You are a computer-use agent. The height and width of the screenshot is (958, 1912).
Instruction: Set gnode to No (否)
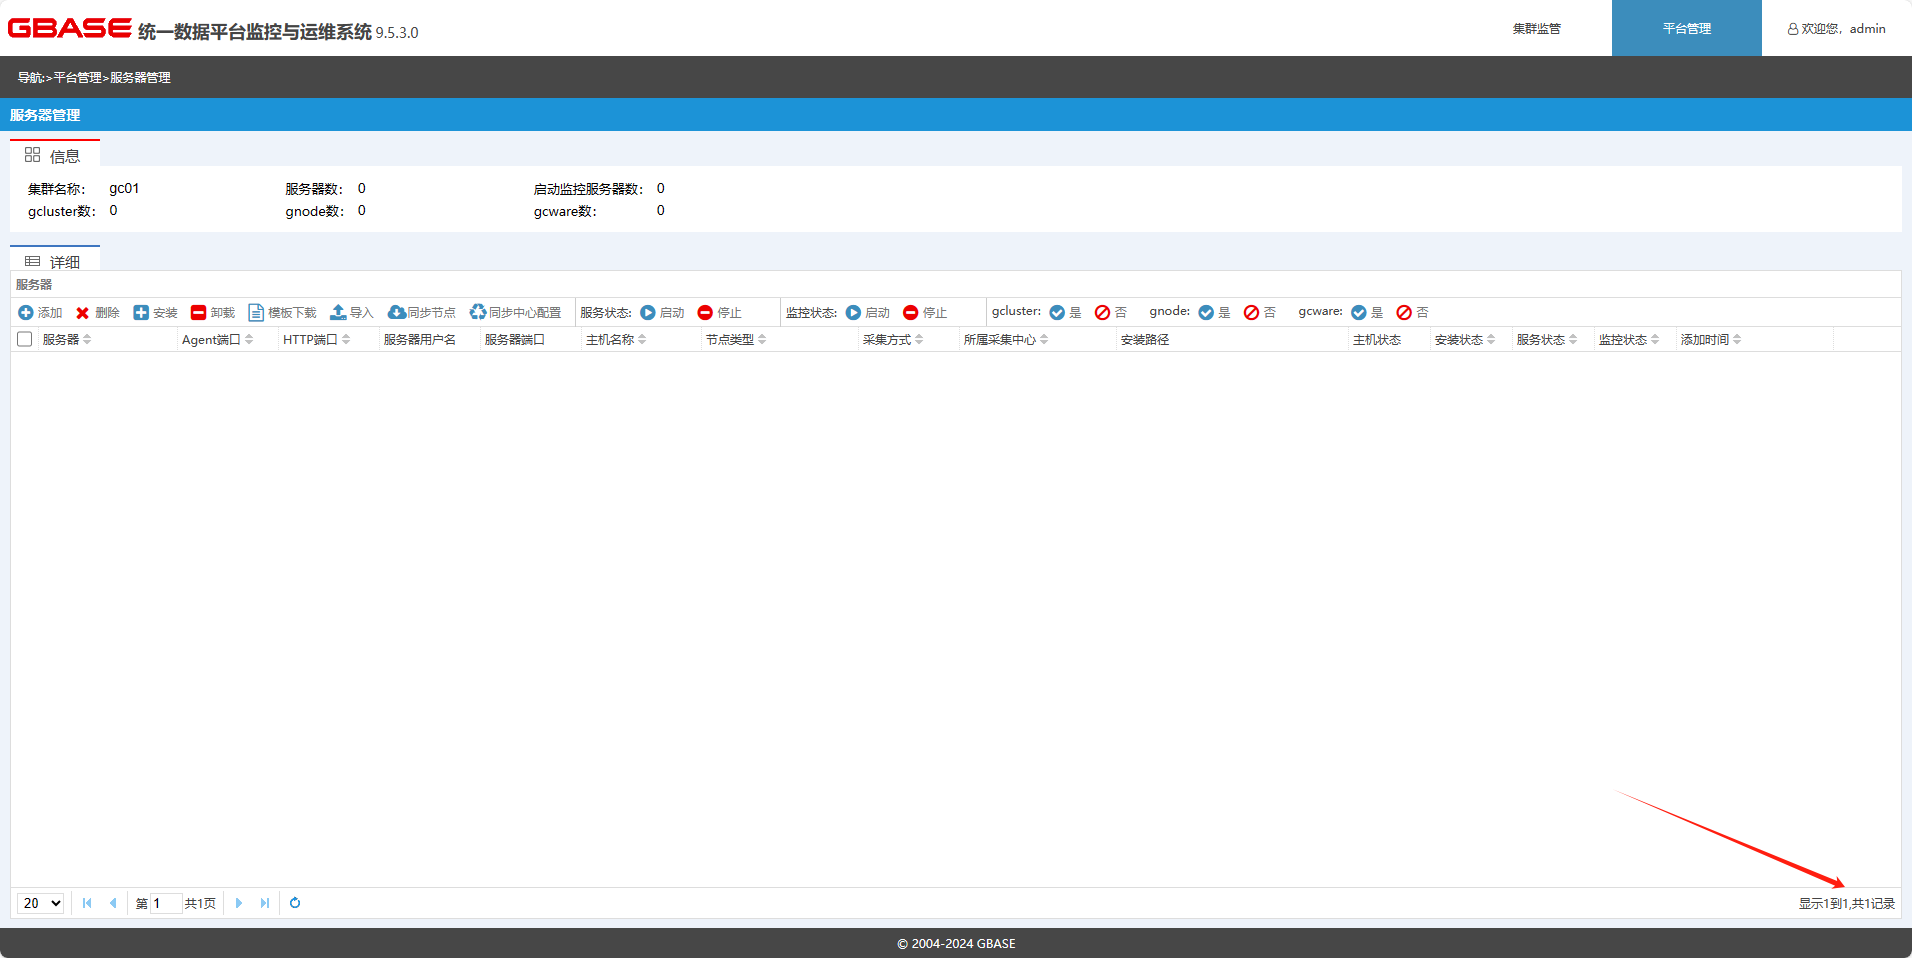1260,313
